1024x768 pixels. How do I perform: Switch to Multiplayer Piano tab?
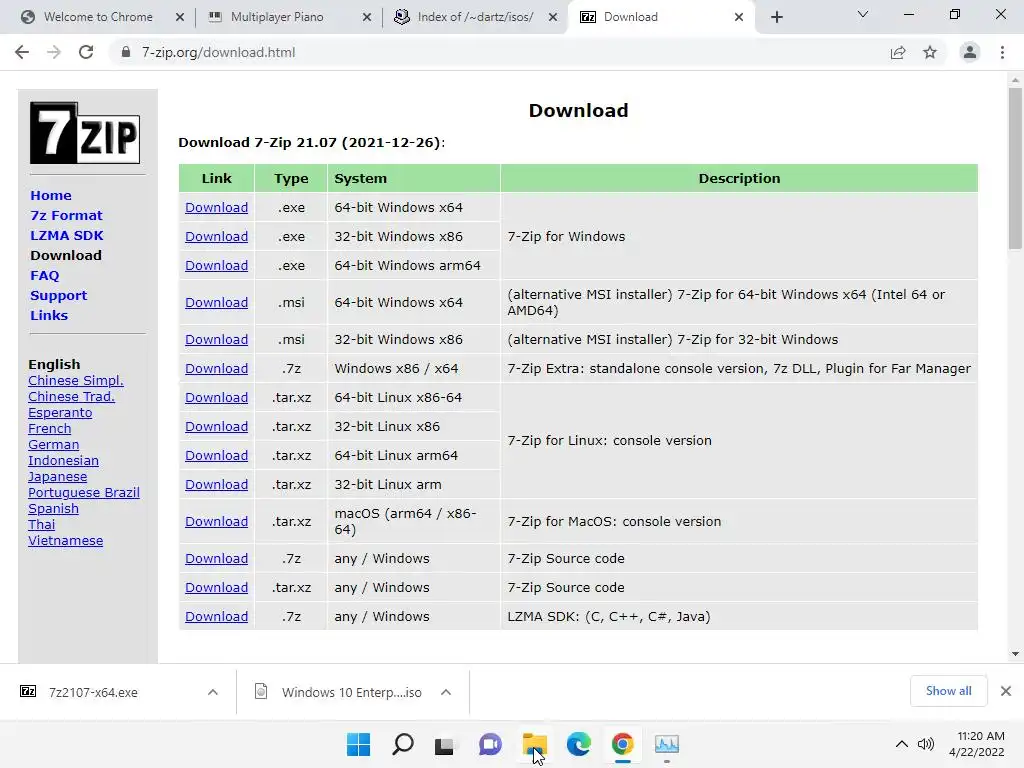click(x=277, y=17)
